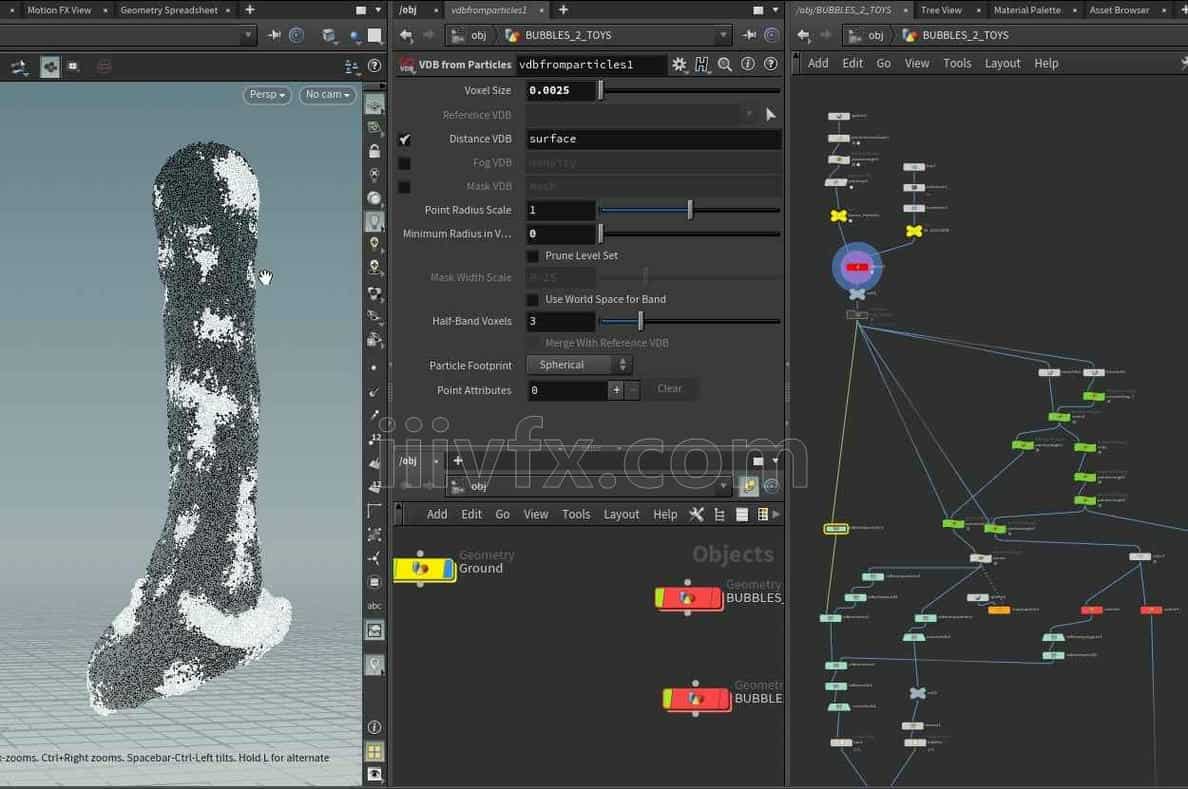The height and width of the screenshot is (789, 1188).
Task: Open the Persp view dropdown
Action: 265,95
